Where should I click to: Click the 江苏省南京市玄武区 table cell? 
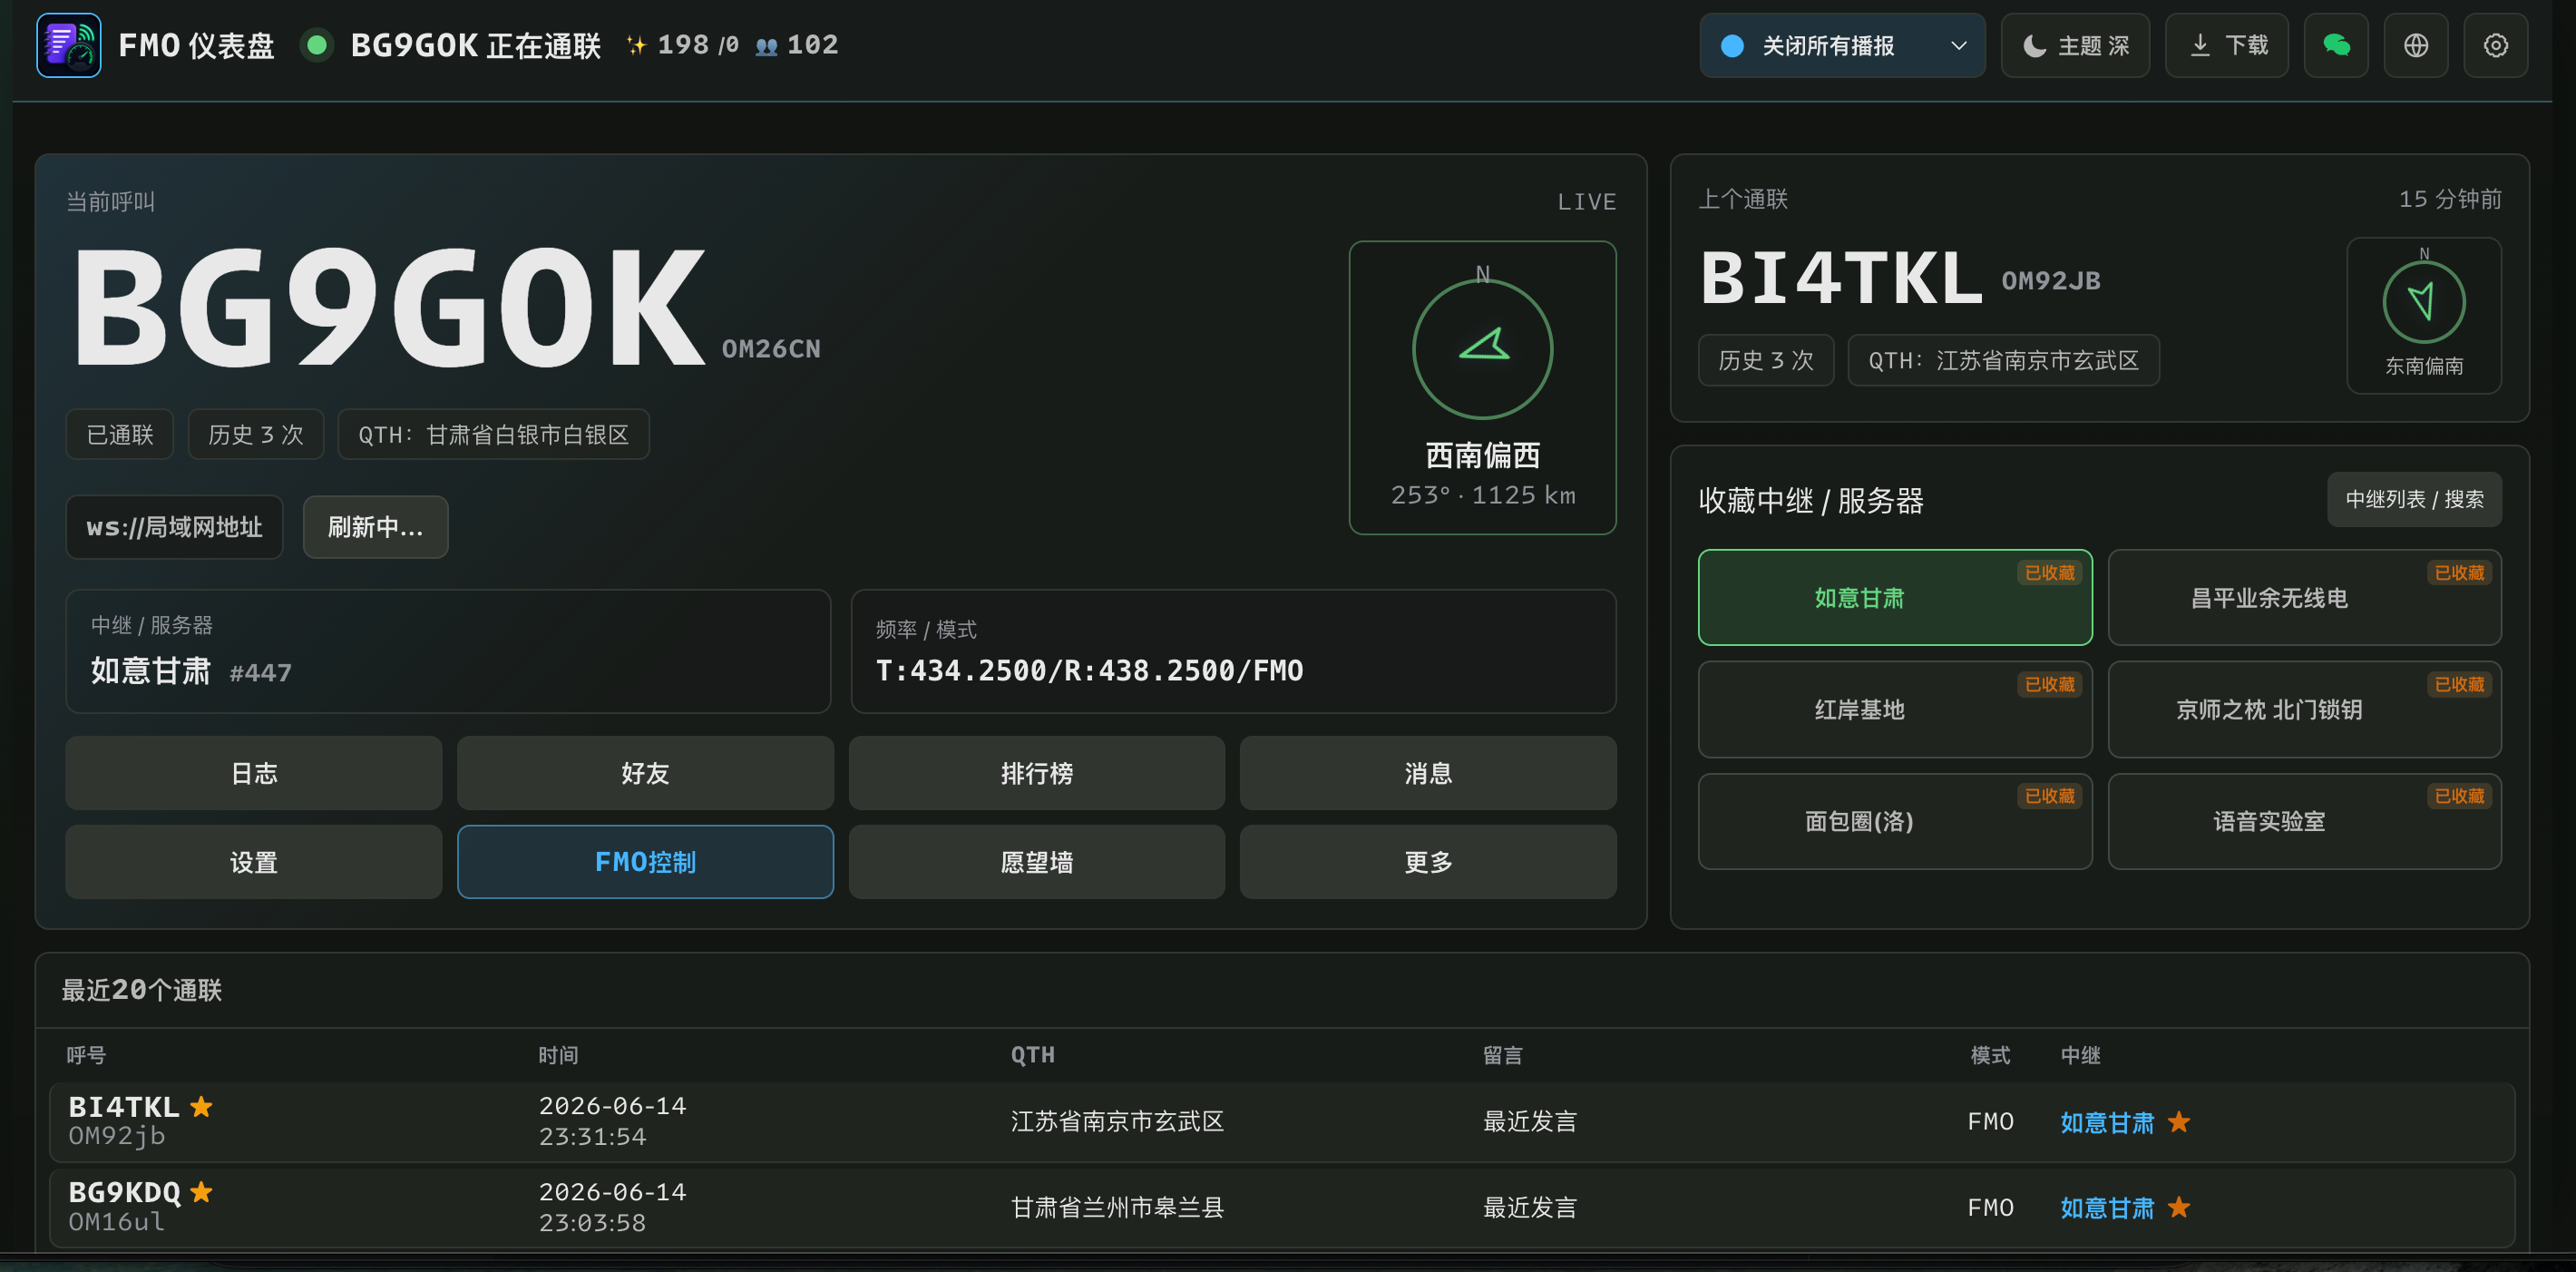click(x=1117, y=1121)
